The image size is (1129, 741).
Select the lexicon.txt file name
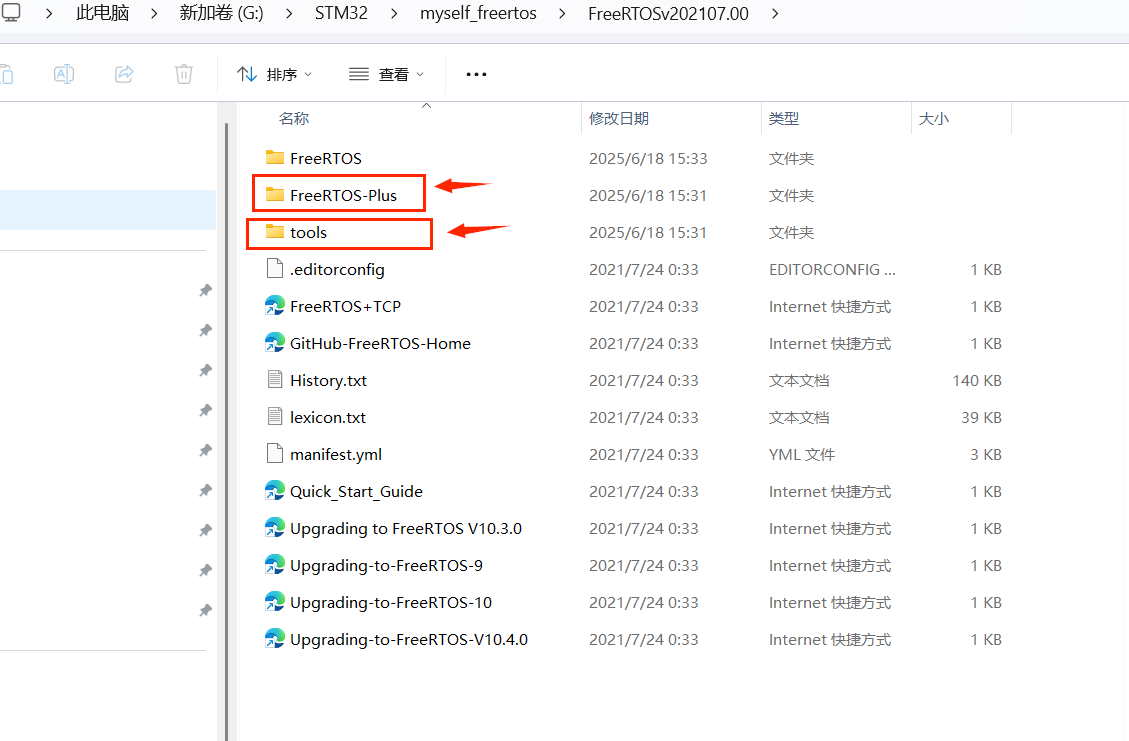point(328,417)
